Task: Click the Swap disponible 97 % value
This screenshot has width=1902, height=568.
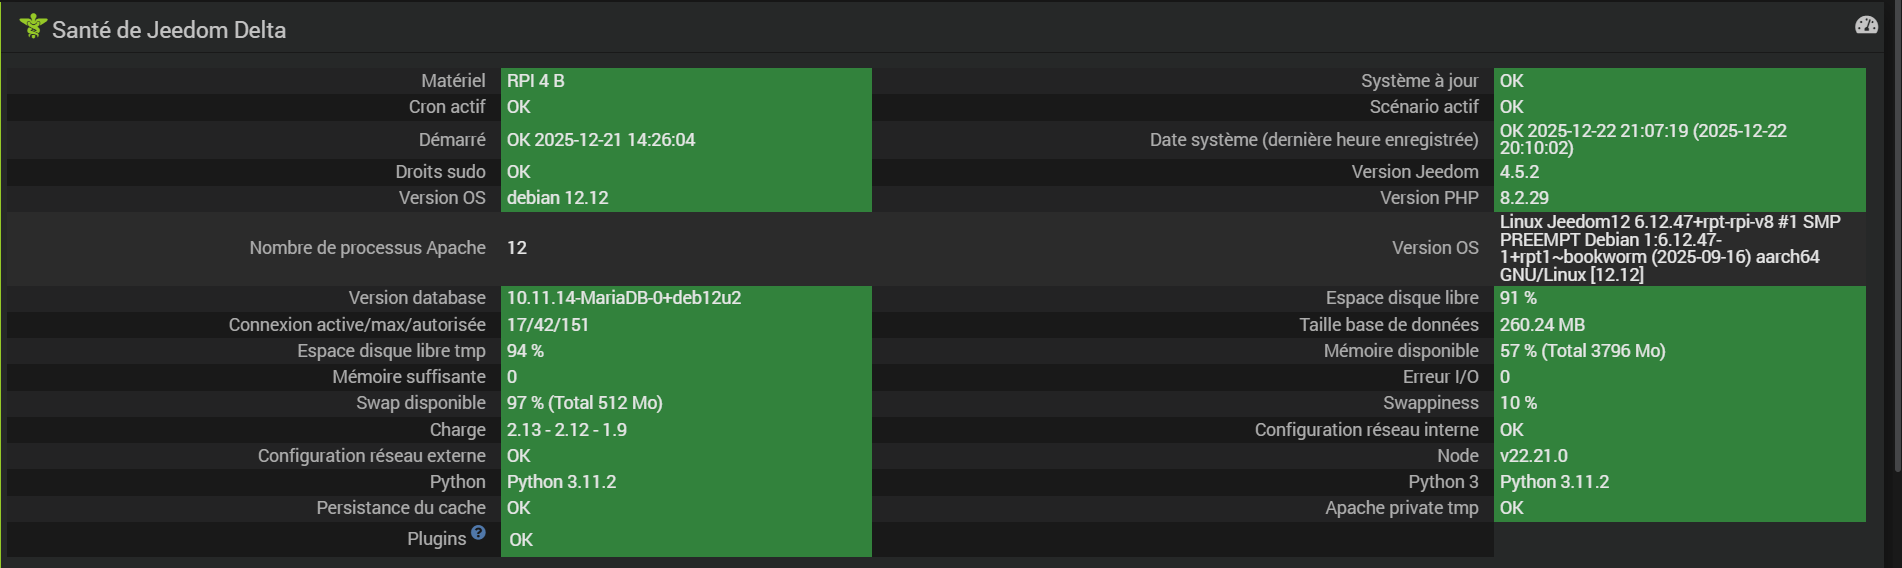Action: (584, 403)
